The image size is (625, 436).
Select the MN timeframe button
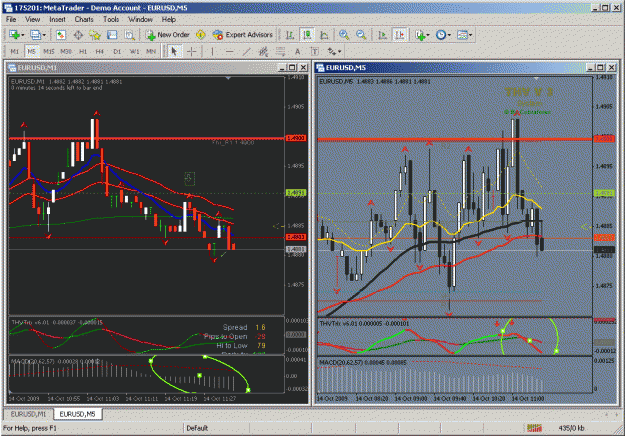(x=151, y=51)
